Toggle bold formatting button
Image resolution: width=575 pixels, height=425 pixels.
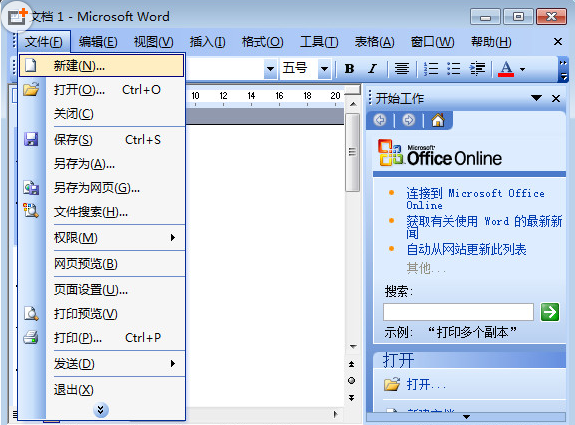pyautogui.click(x=349, y=69)
